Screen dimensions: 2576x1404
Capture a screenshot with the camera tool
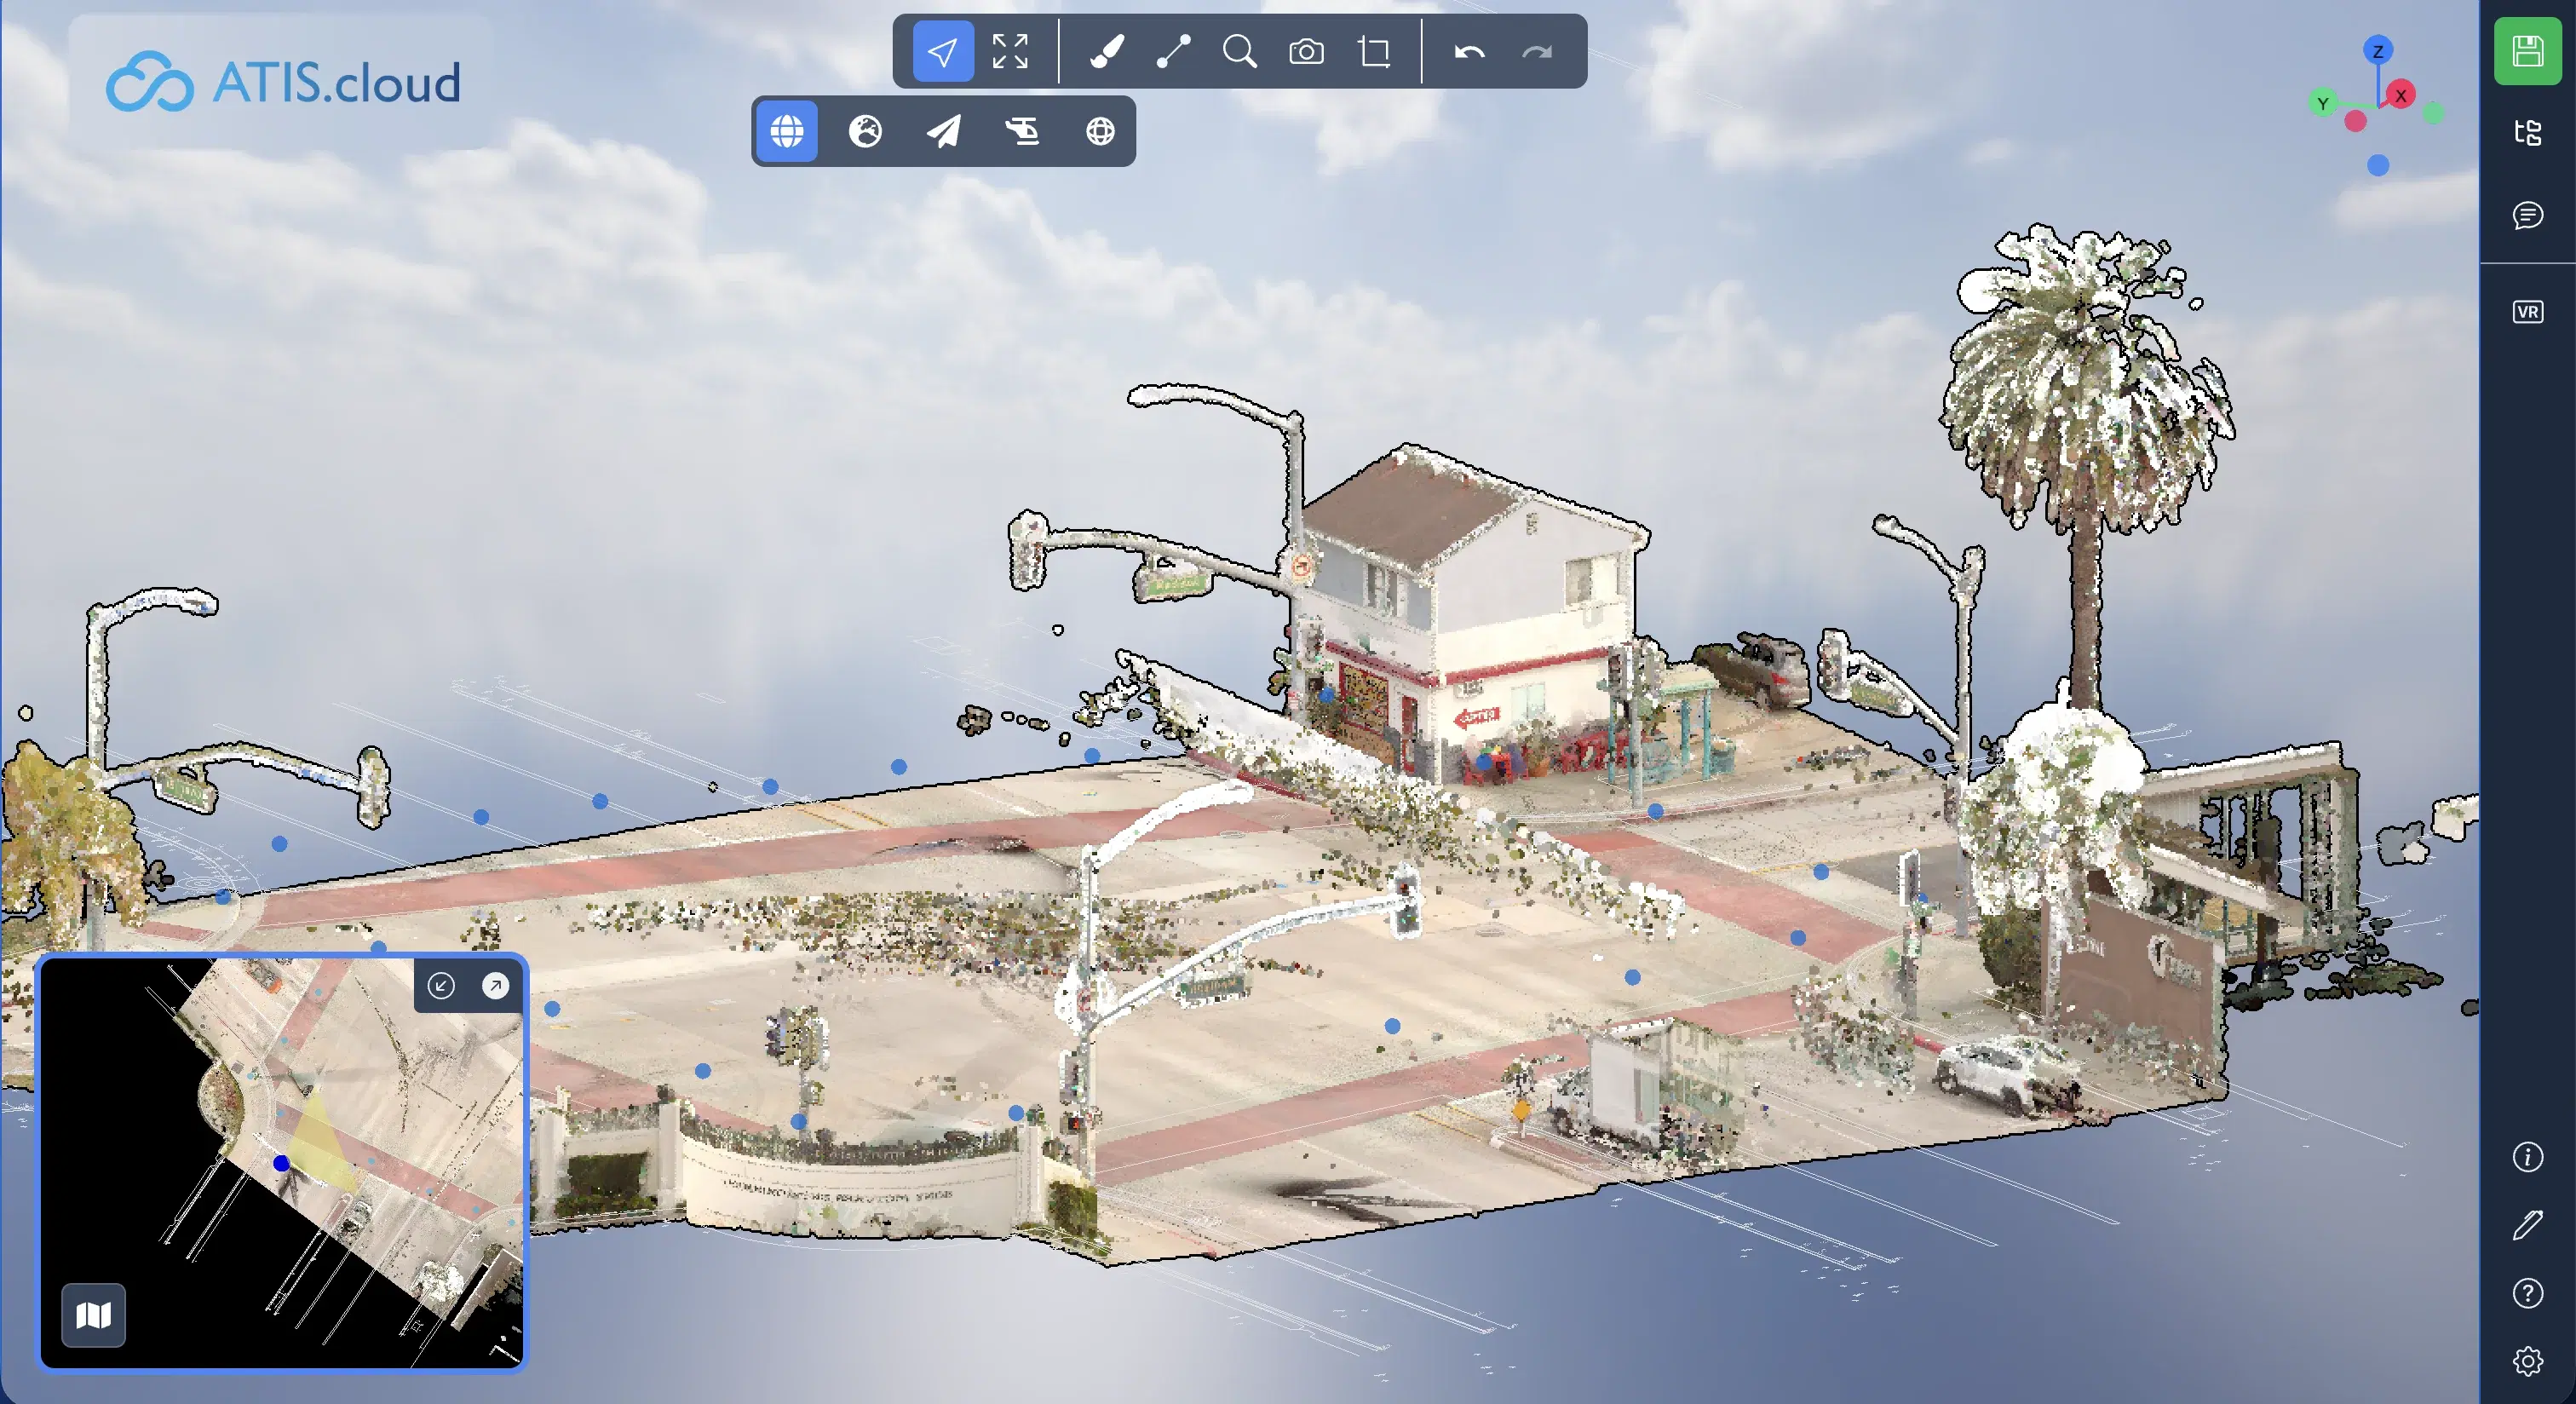[1306, 53]
